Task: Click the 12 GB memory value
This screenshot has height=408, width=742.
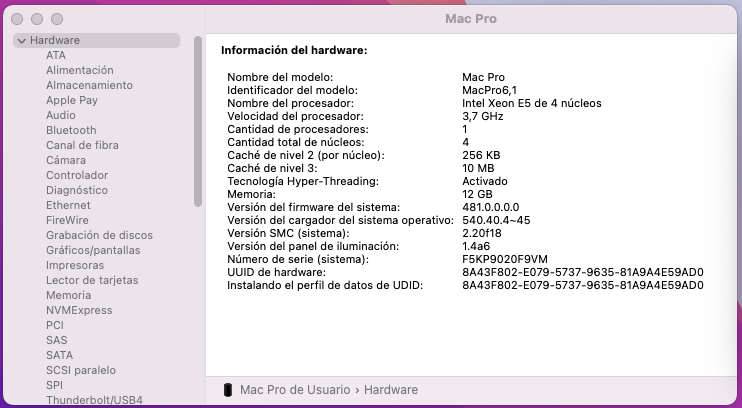Action: coord(477,194)
